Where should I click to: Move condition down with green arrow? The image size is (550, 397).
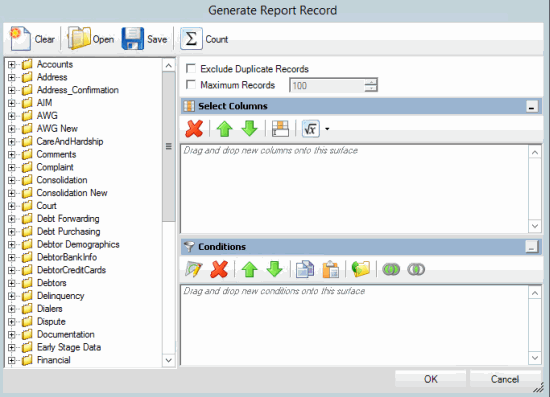[x=274, y=269]
